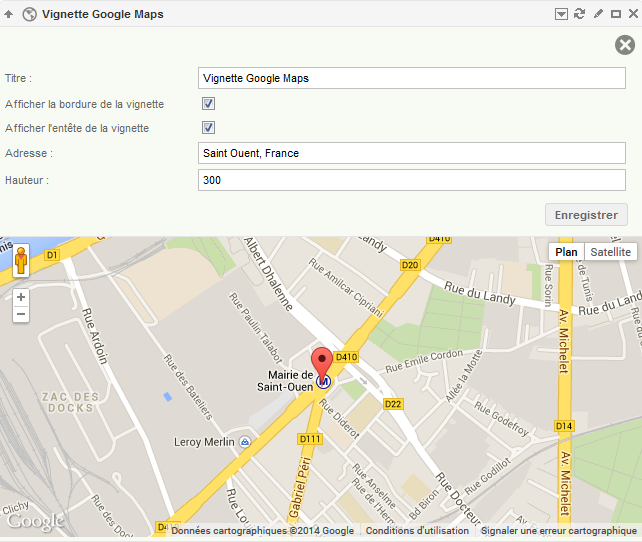642x542 pixels.
Task: Open the portlet options dropdown arrow
Action: 561,14
